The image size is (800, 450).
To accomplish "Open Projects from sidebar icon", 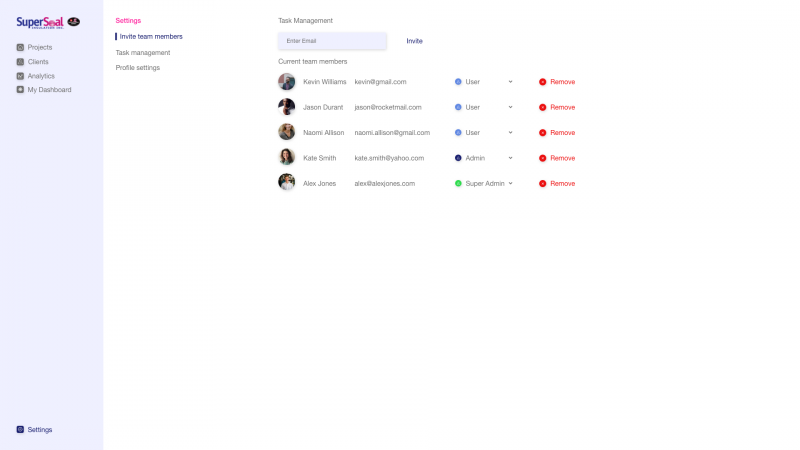I will point(20,47).
